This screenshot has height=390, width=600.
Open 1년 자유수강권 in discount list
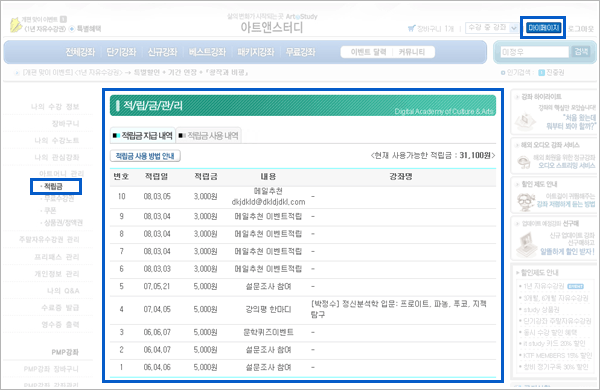pos(544,286)
